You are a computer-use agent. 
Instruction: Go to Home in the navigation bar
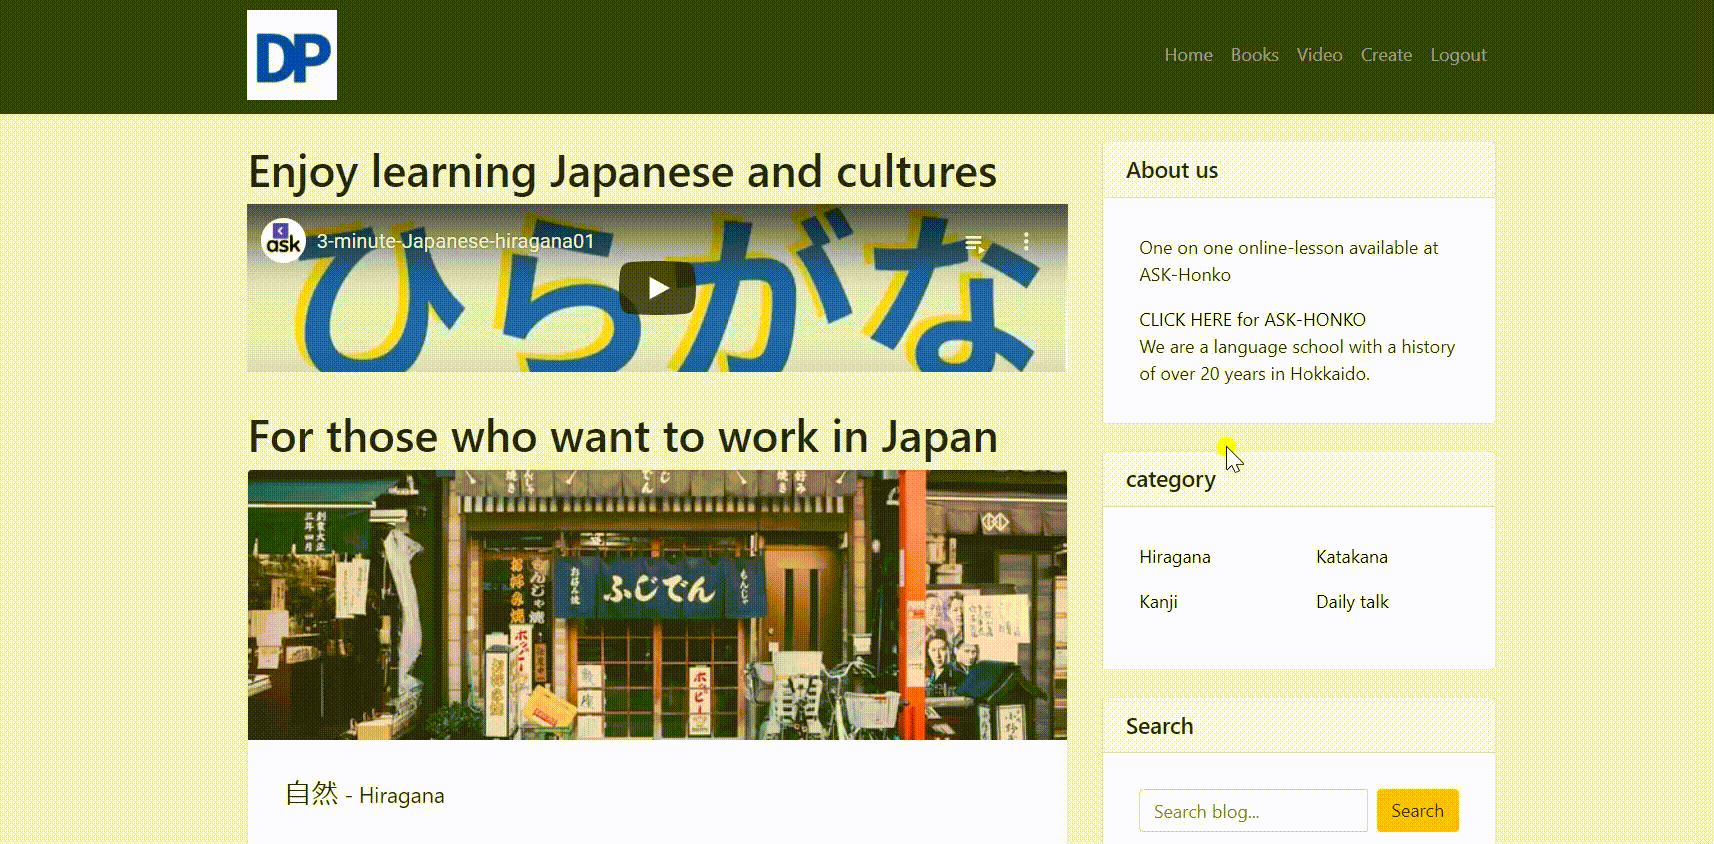[x=1188, y=55]
